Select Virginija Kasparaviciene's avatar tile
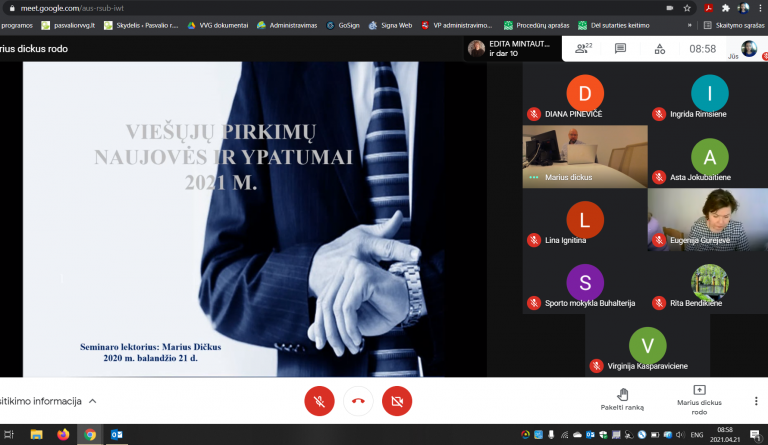This screenshot has height=445, width=768. click(648, 346)
